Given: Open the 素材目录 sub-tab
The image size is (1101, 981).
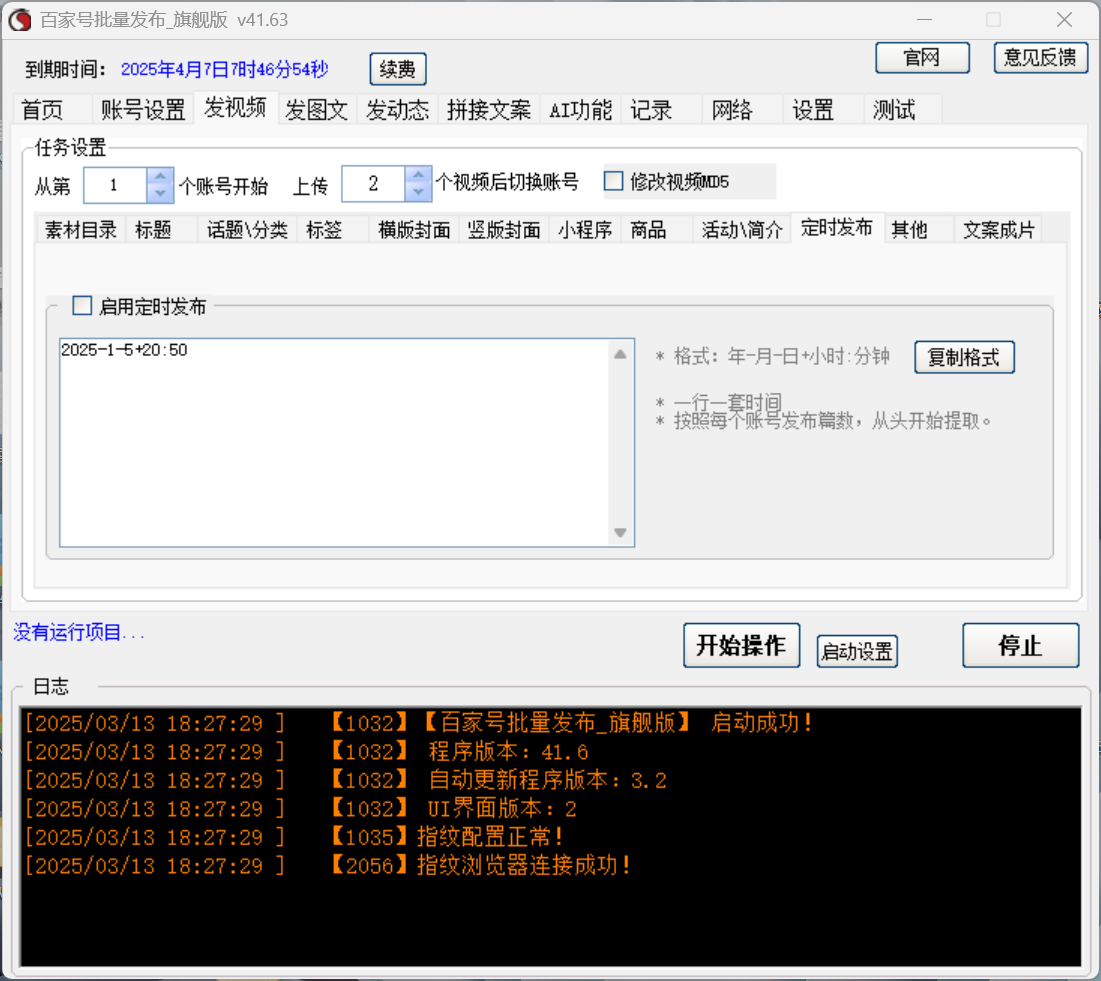Looking at the screenshot, I should coord(81,230).
